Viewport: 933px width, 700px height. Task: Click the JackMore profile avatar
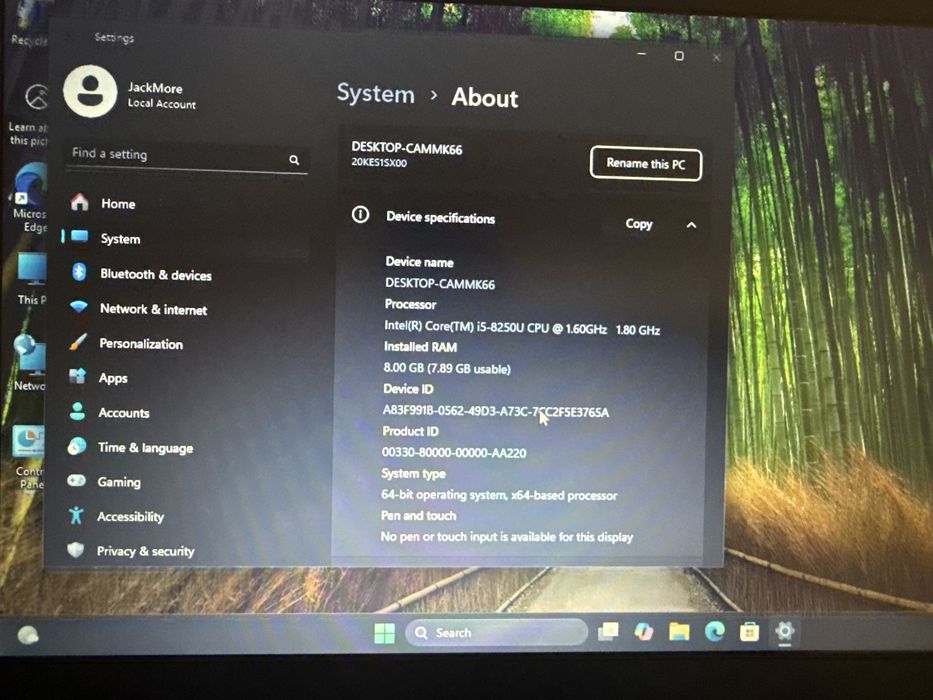(90, 92)
